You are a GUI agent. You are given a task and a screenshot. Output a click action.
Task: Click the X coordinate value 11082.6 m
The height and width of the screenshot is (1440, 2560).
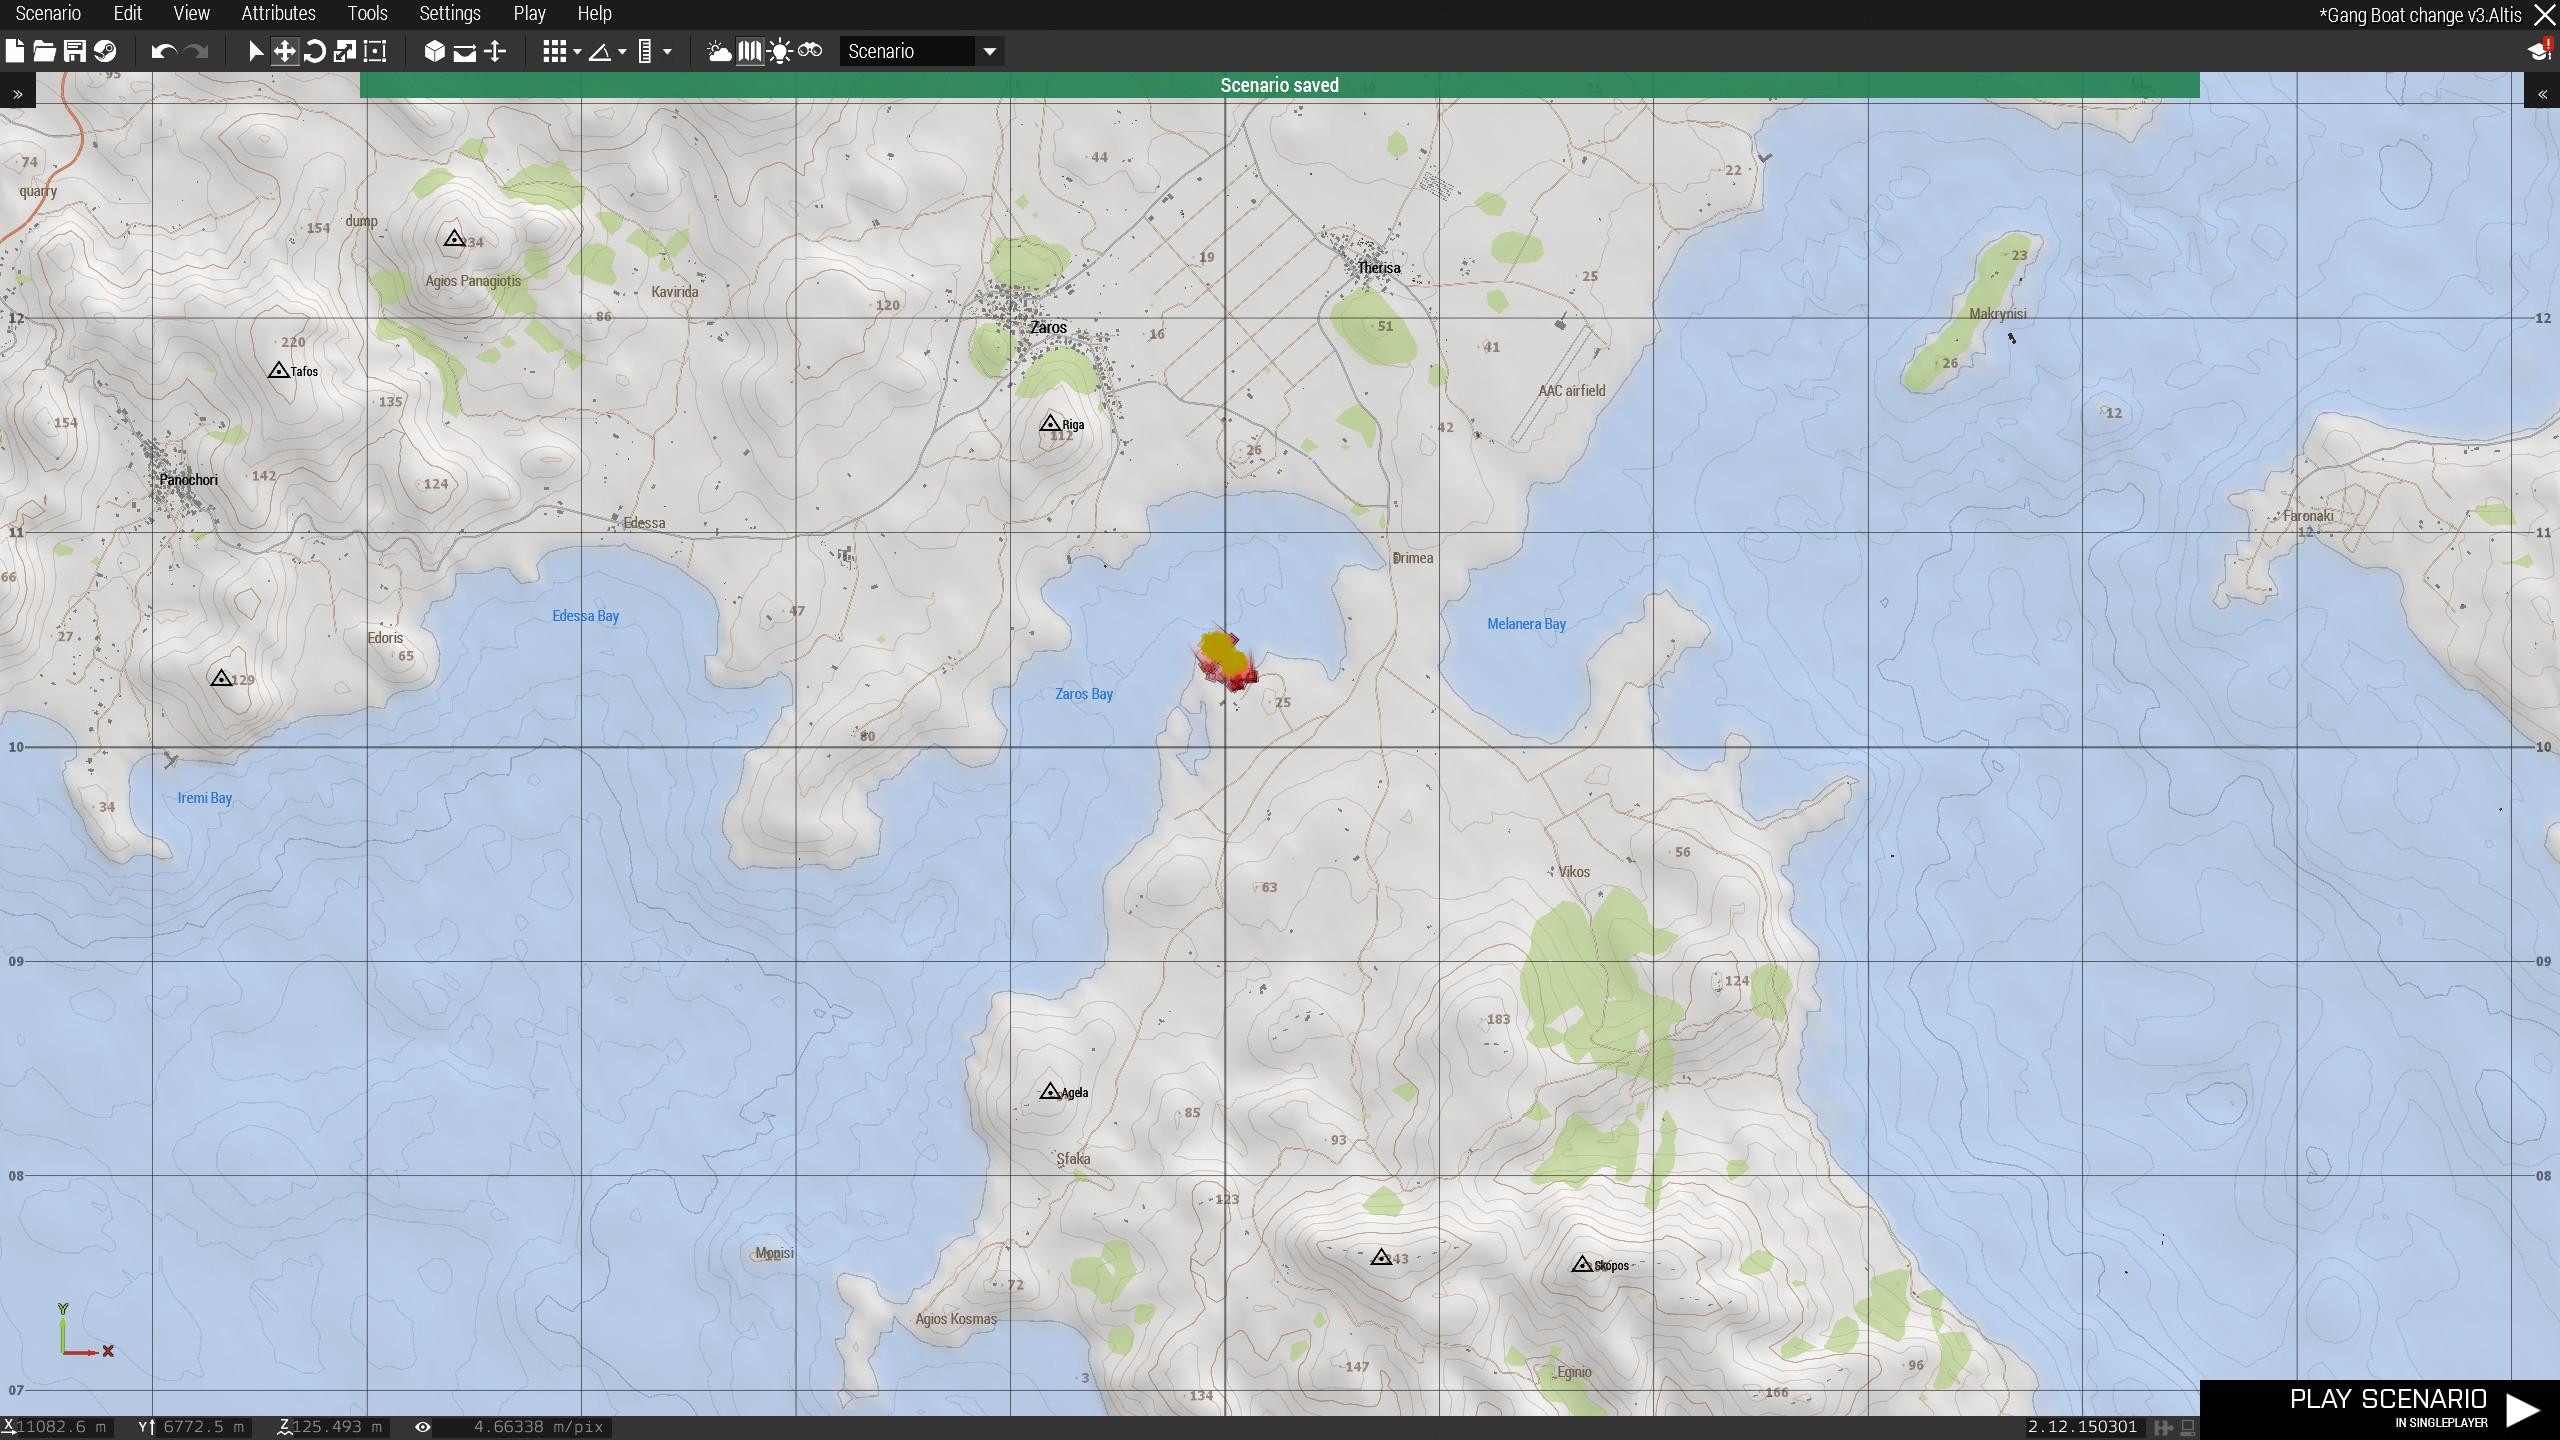(61, 1427)
